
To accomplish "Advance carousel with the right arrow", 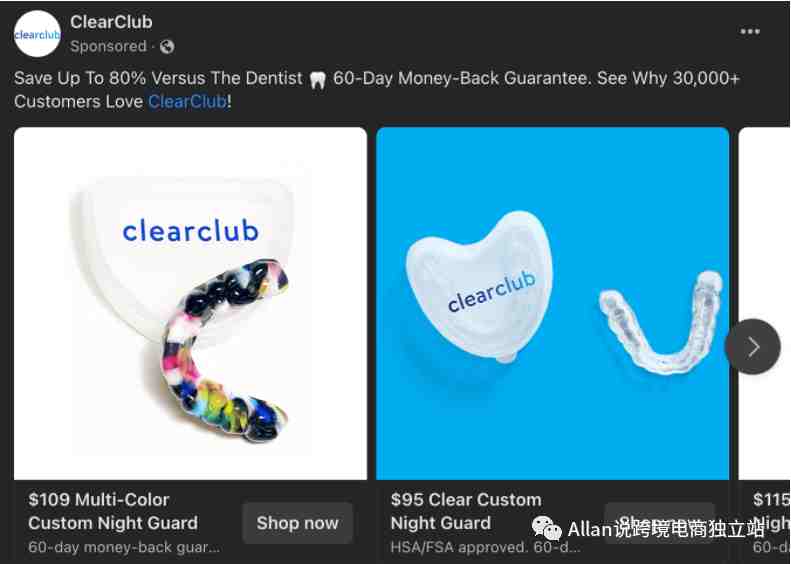I will point(753,347).
